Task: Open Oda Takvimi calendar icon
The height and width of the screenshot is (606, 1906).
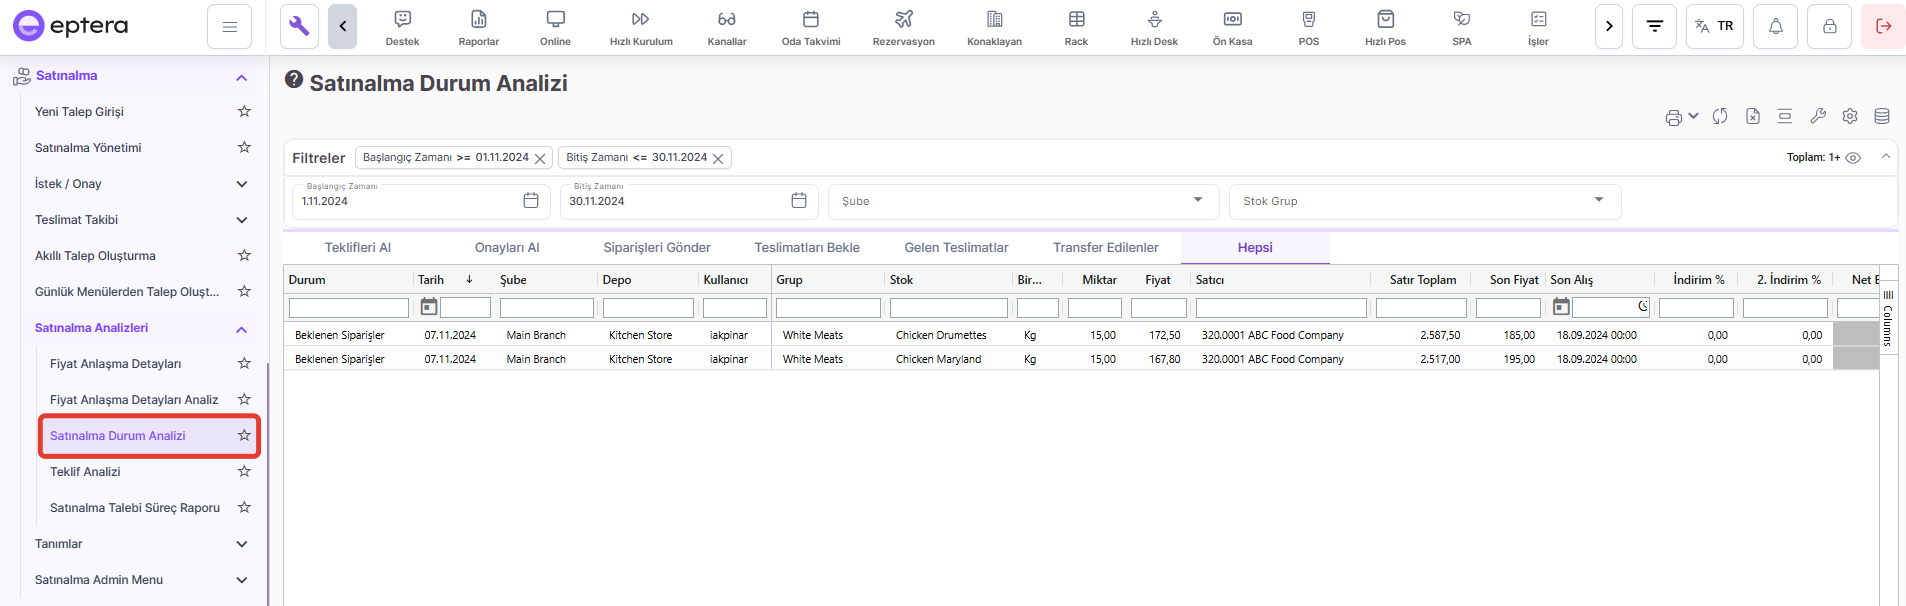Action: click(810, 20)
